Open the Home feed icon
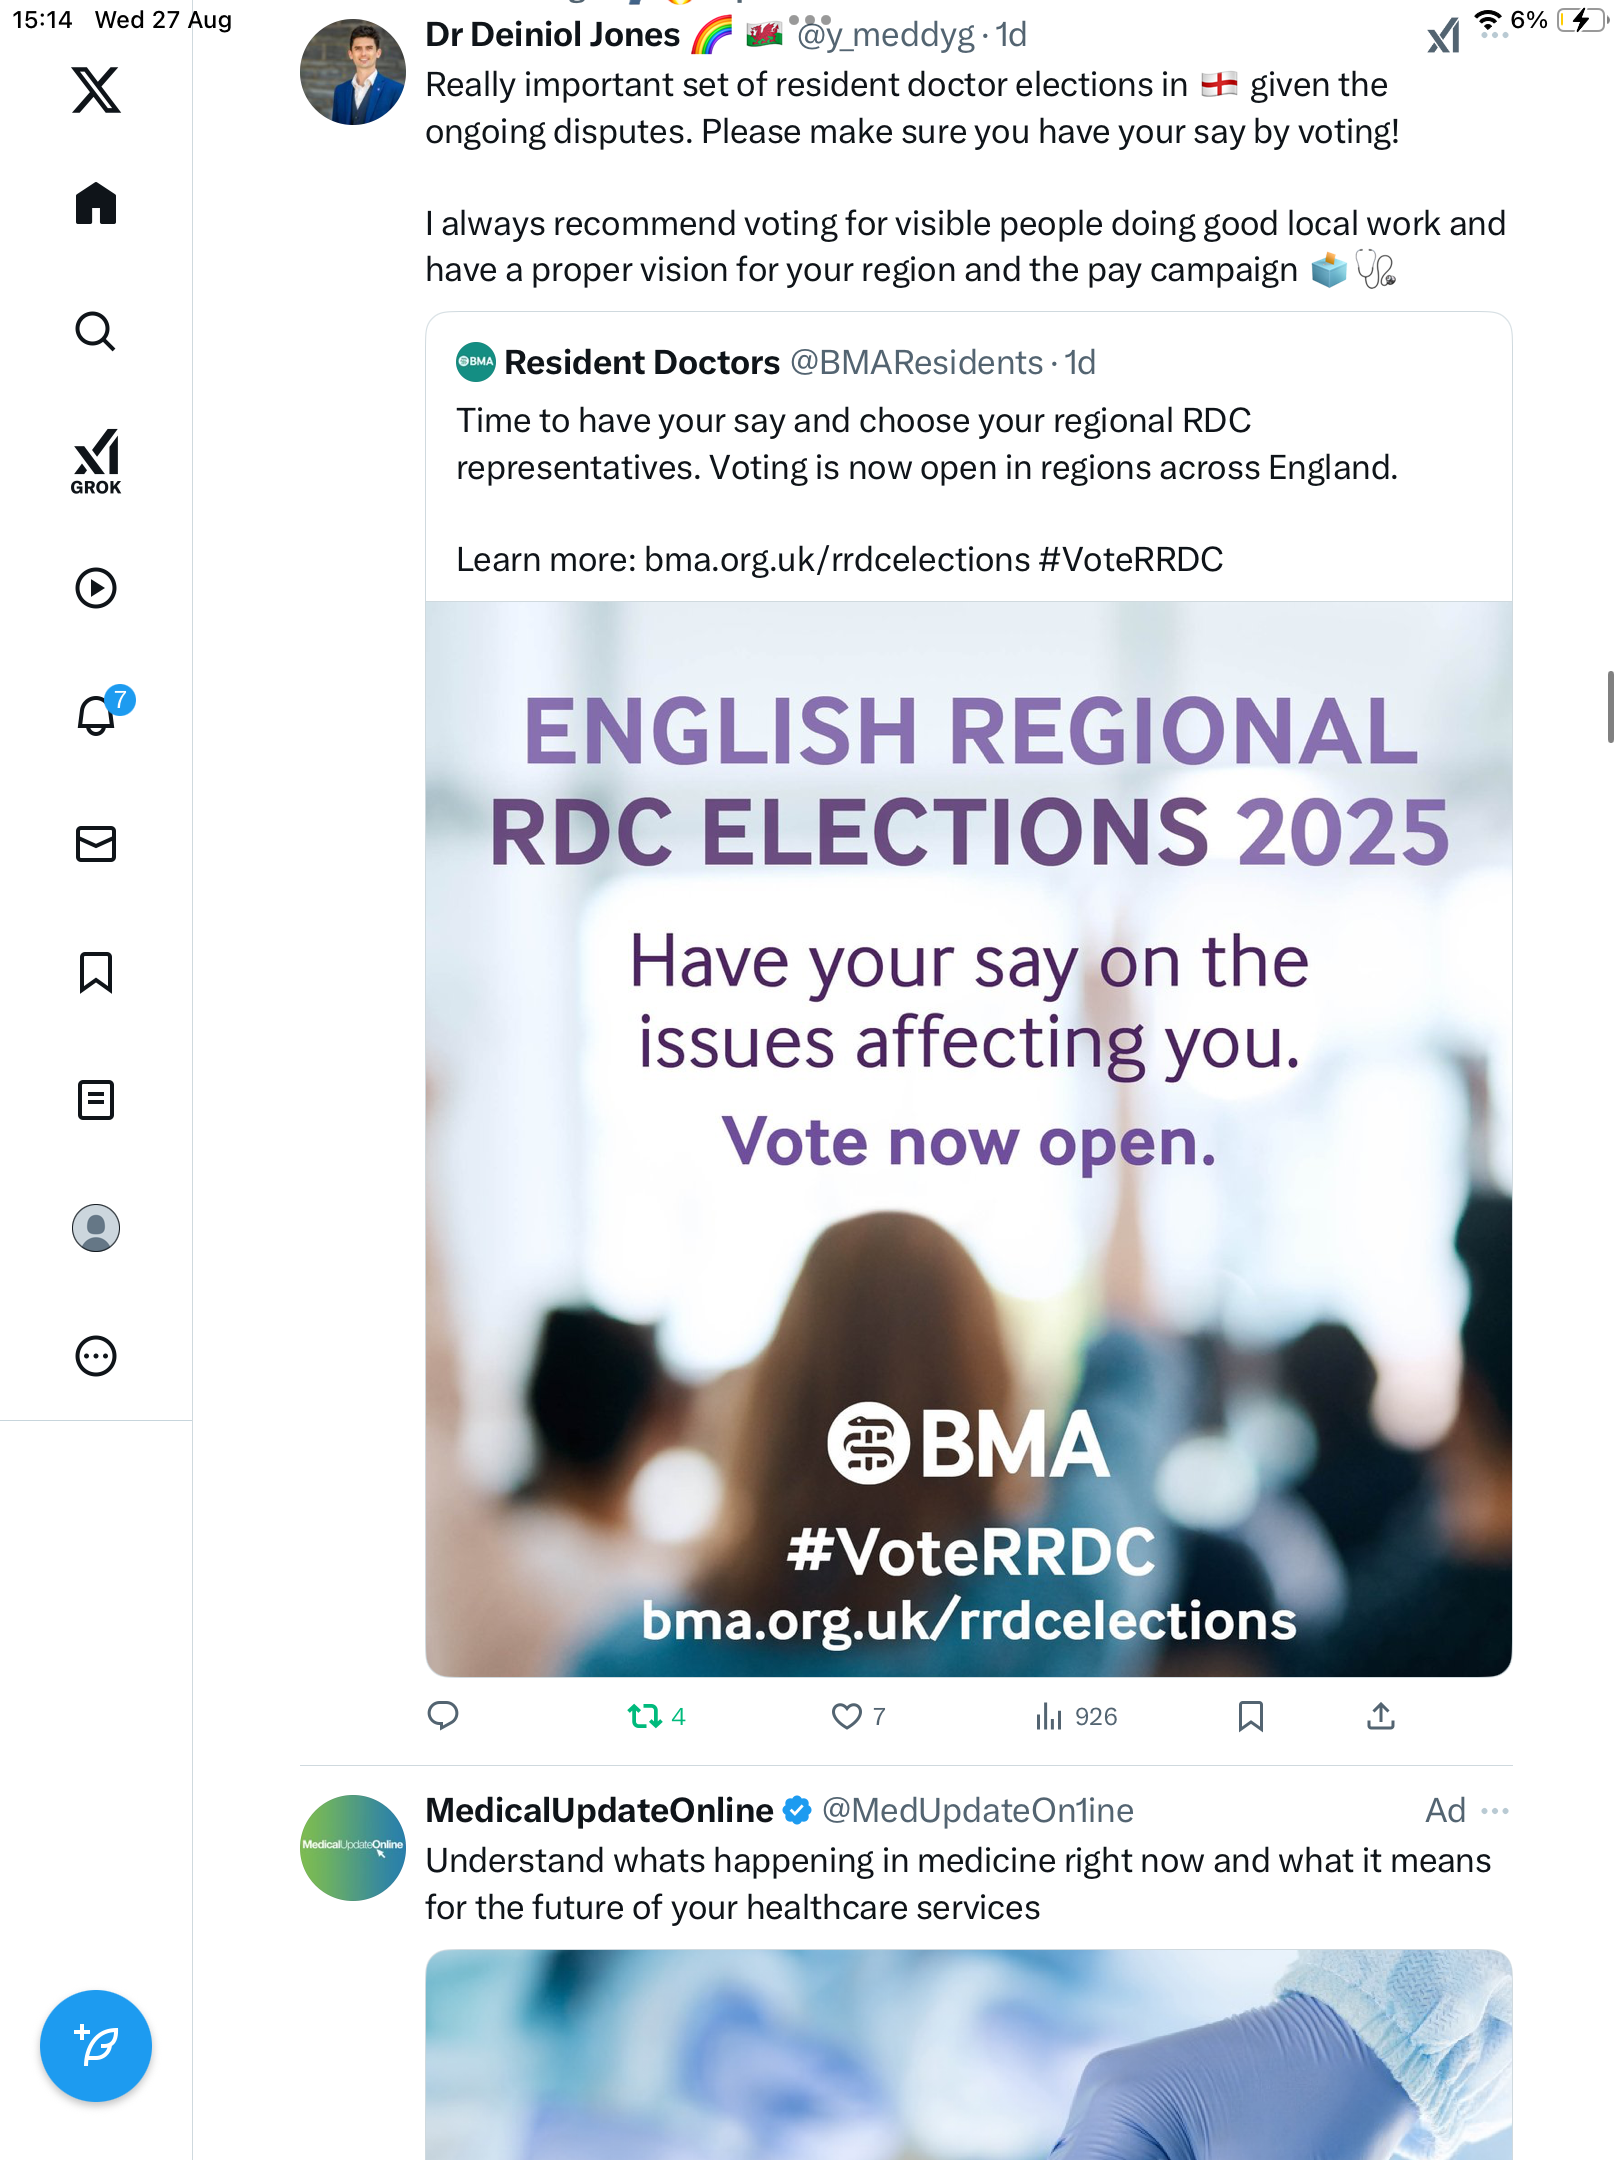1620x2160 pixels. coord(96,204)
